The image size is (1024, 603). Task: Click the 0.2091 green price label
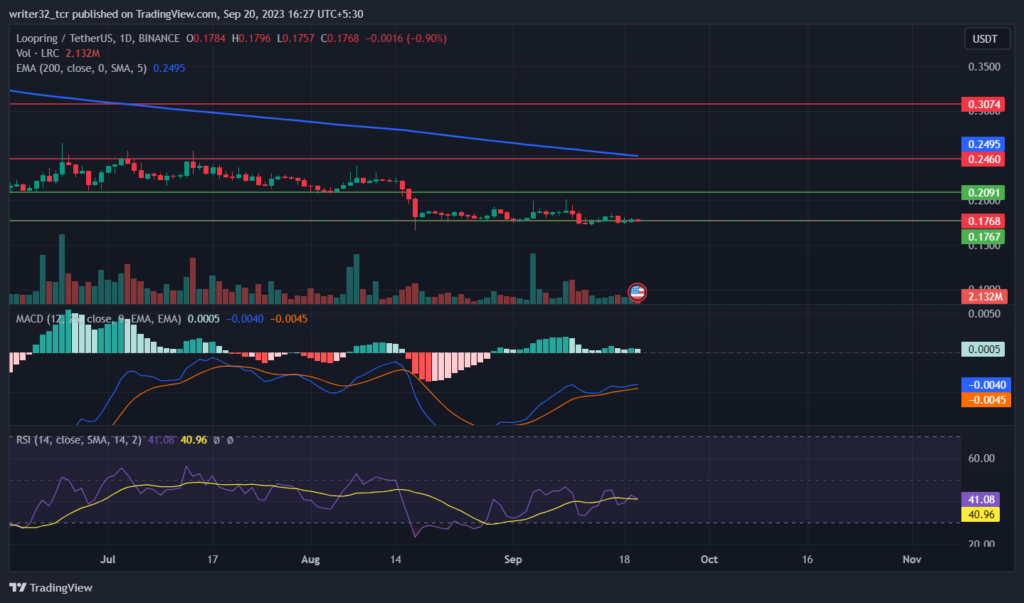(x=984, y=193)
